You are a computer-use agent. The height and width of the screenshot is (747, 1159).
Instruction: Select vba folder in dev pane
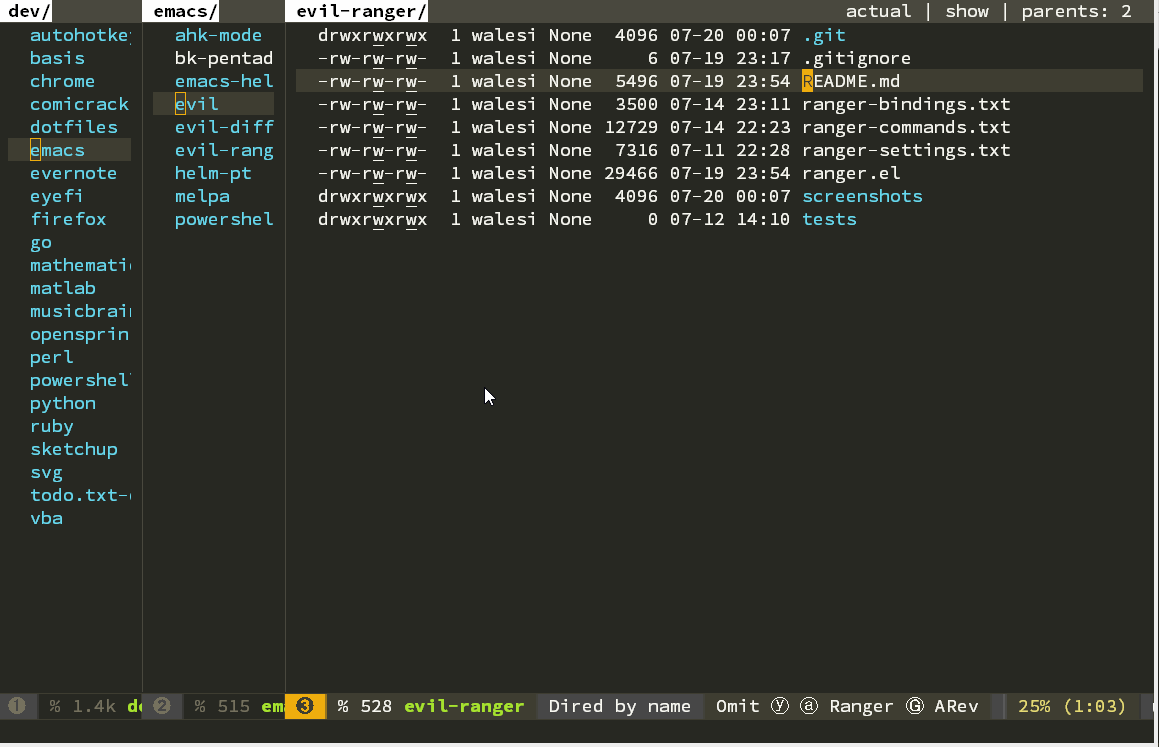click(46, 518)
